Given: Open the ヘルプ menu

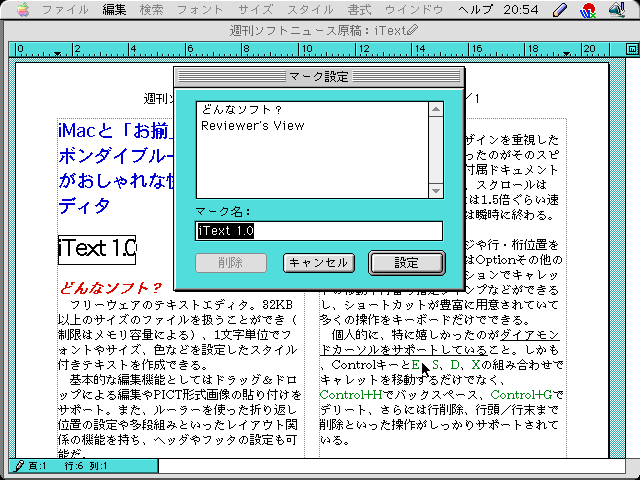Looking at the screenshot, I should coord(475,10).
